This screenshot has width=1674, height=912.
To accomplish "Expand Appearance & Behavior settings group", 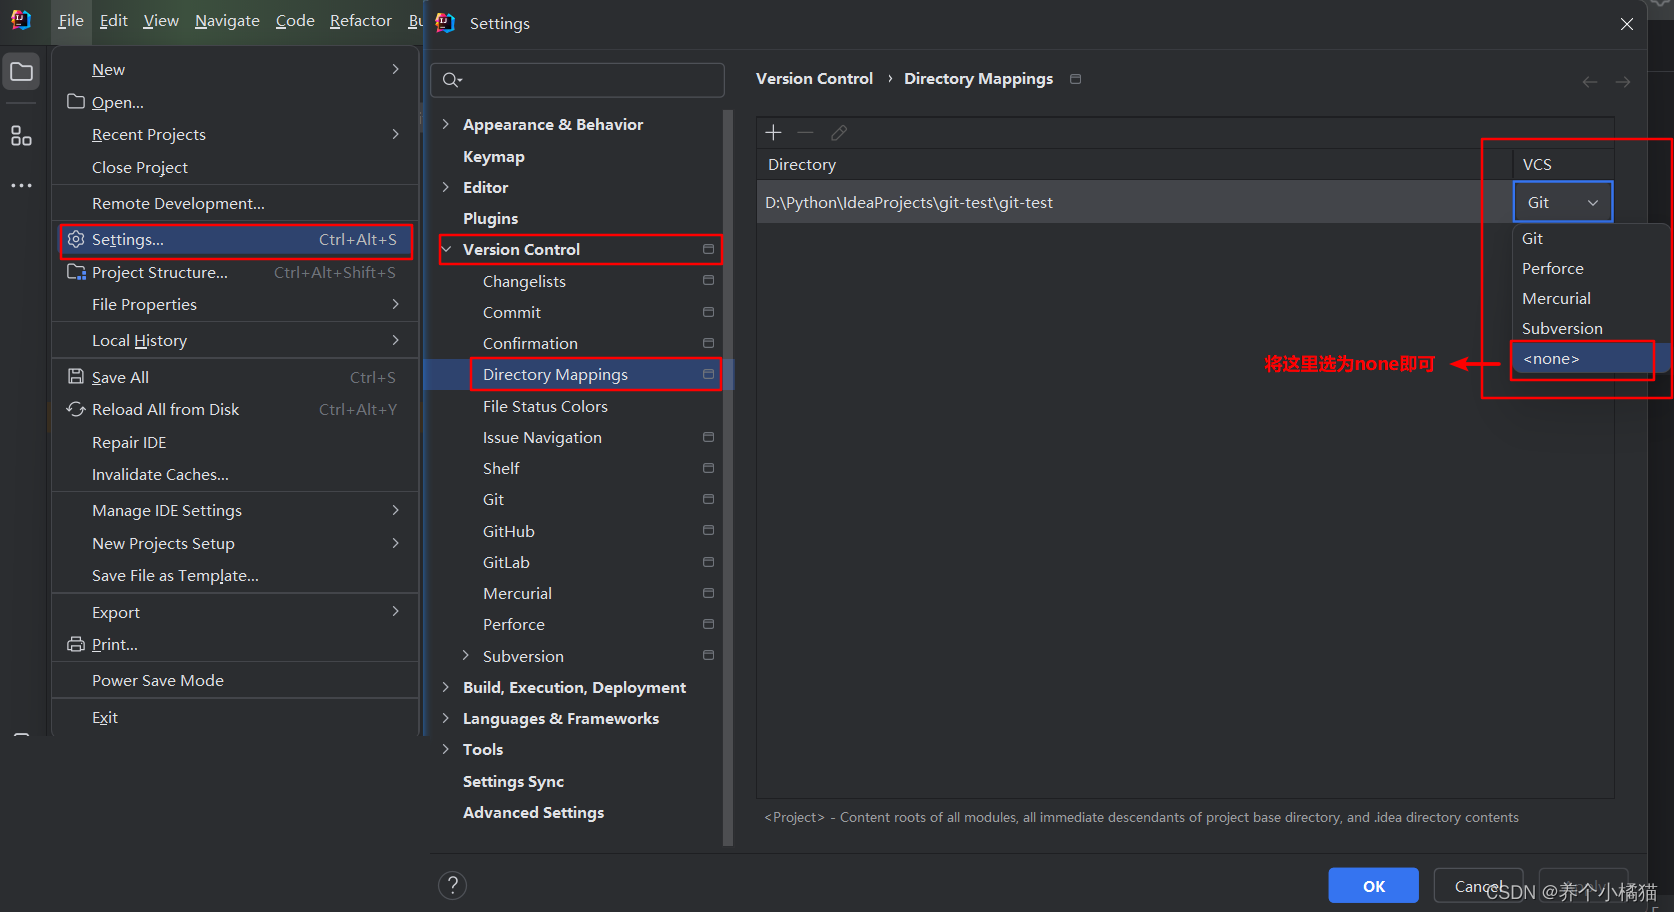I will (x=446, y=124).
